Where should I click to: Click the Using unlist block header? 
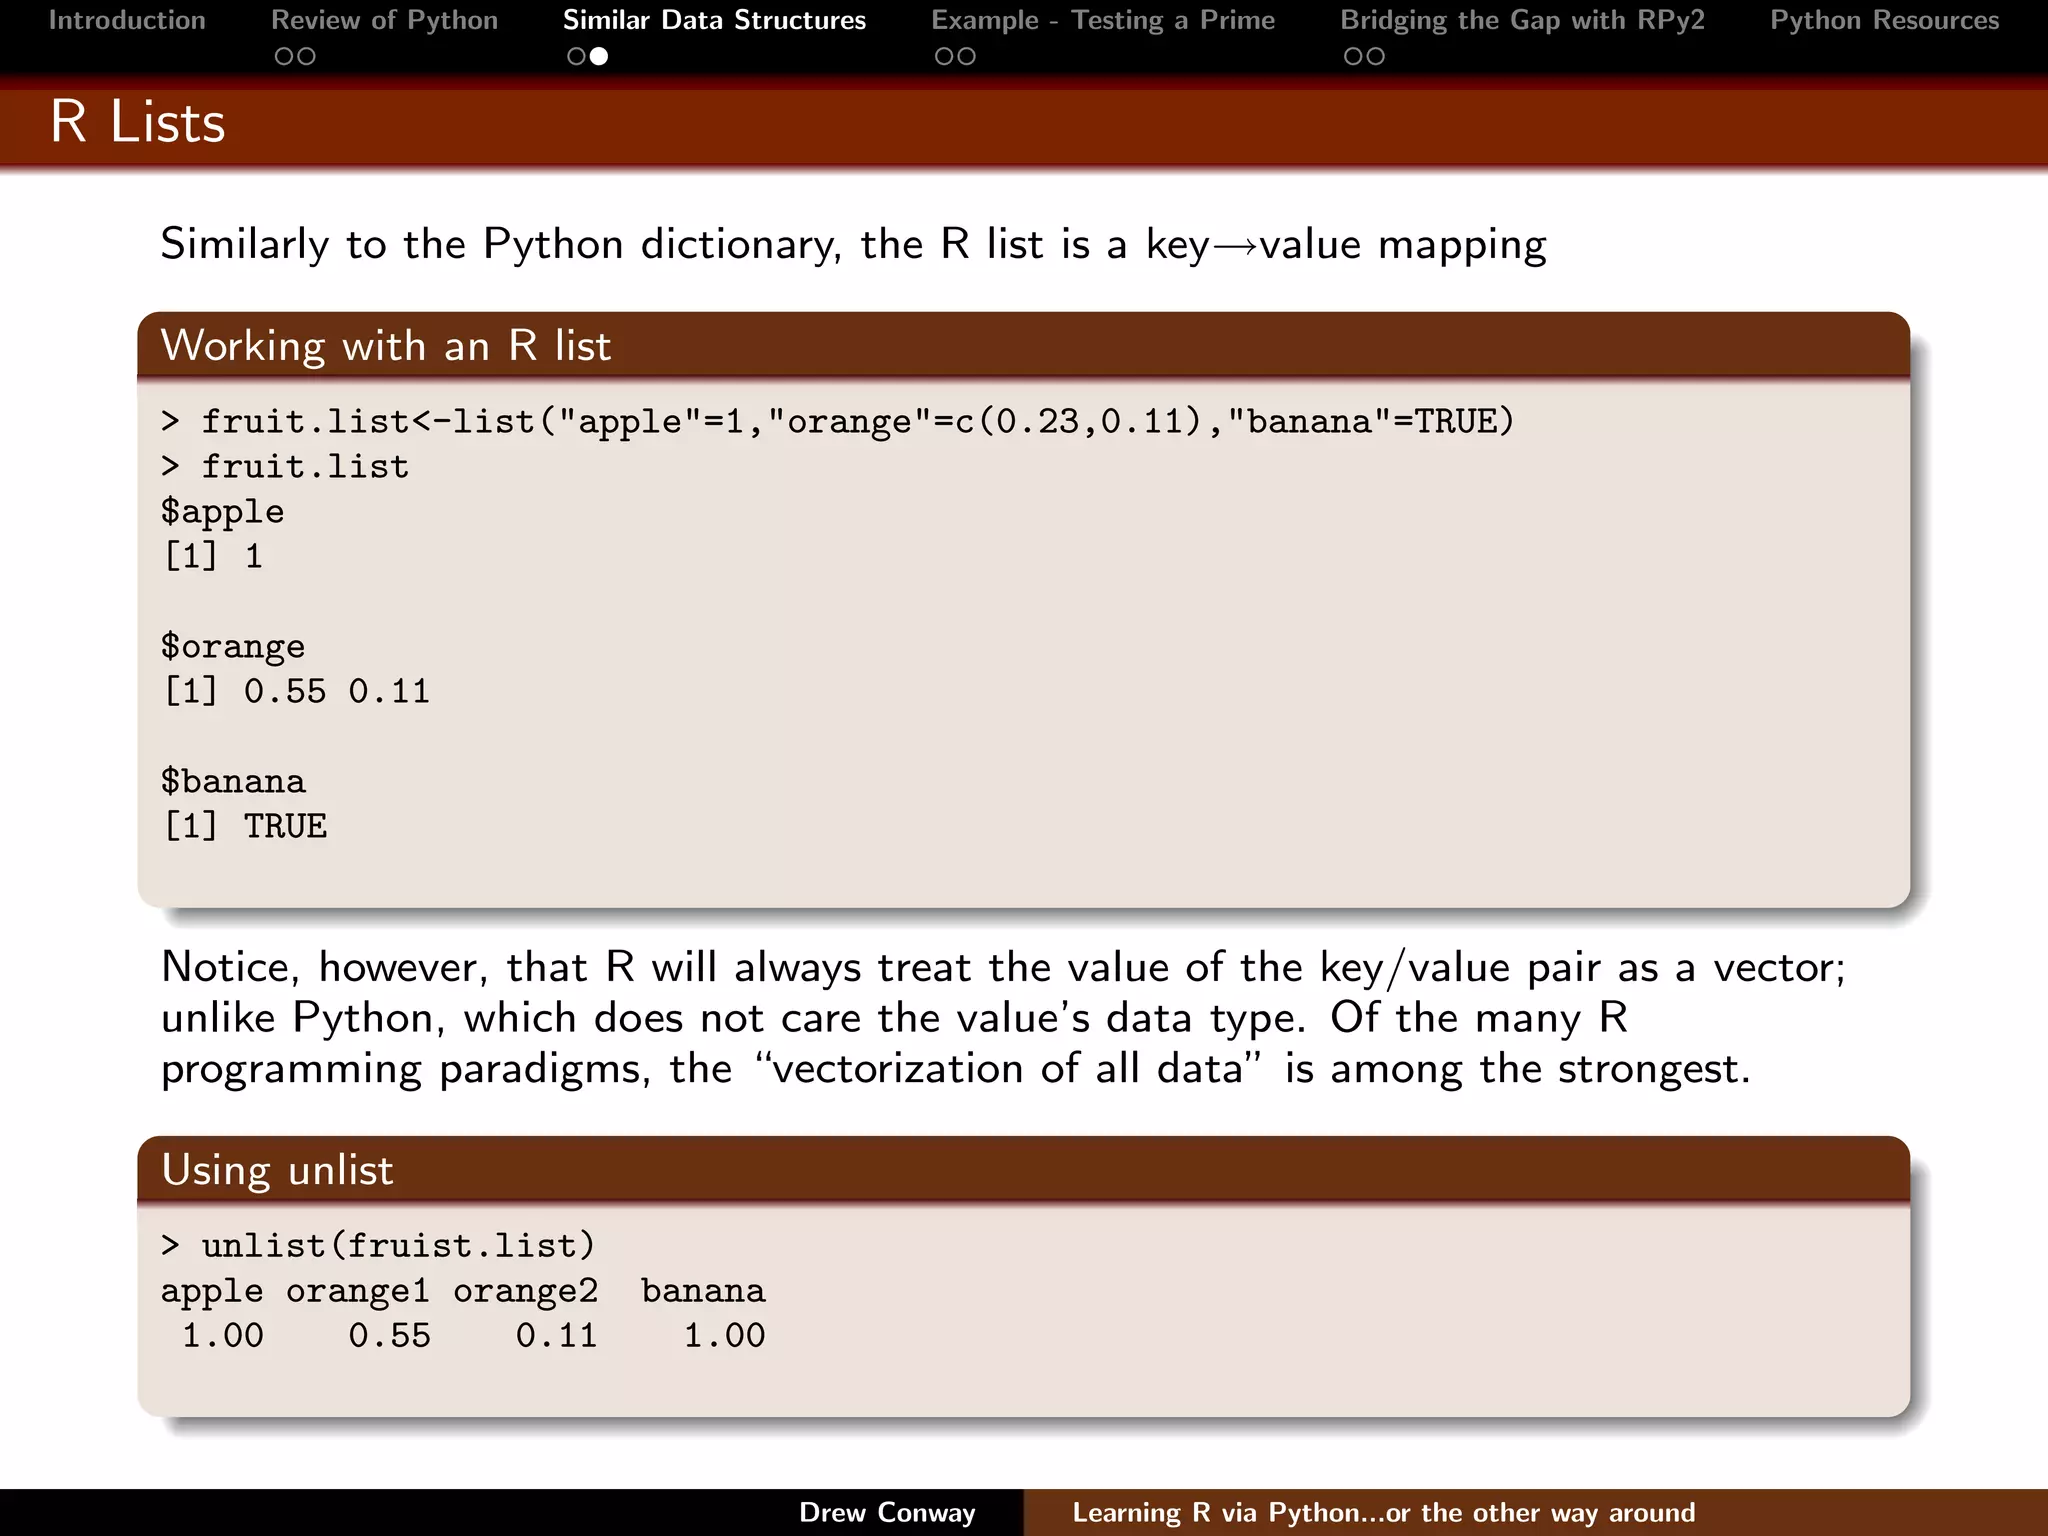(x=278, y=1170)
